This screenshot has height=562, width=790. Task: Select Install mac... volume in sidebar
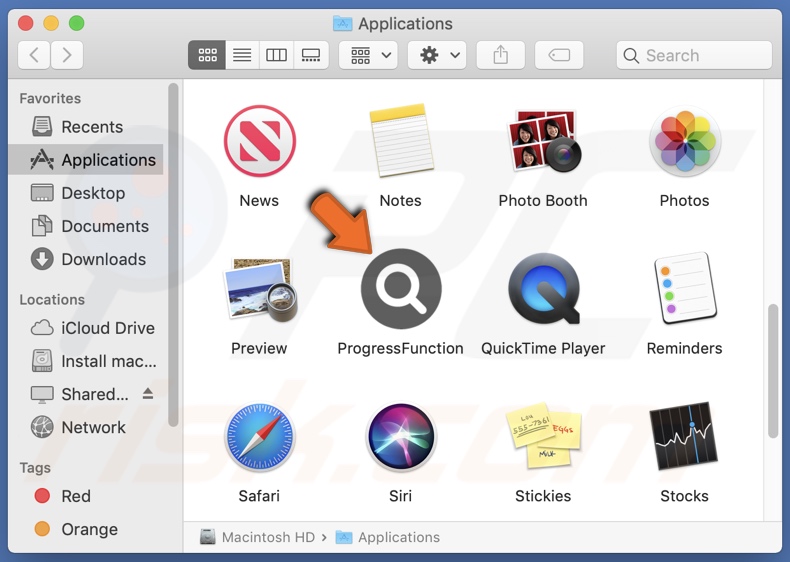(86, 361)
